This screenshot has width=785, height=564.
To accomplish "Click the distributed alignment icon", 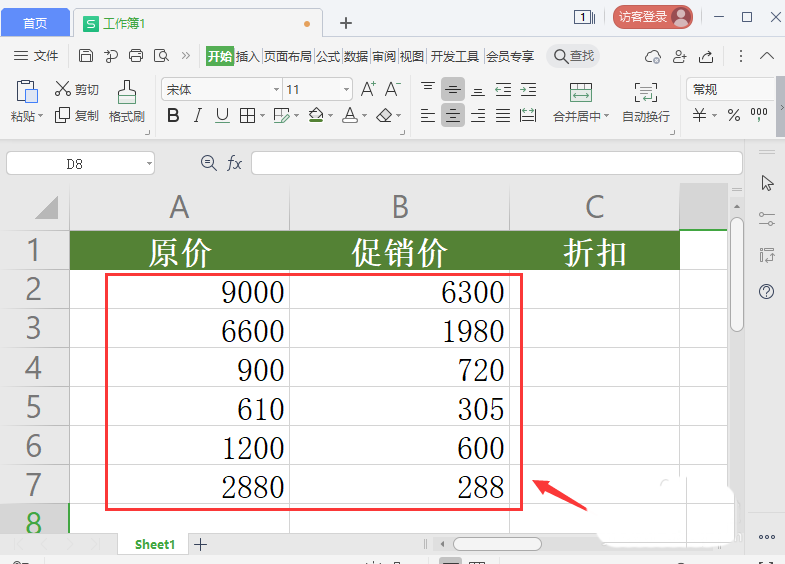I will [x=528, y=116].
